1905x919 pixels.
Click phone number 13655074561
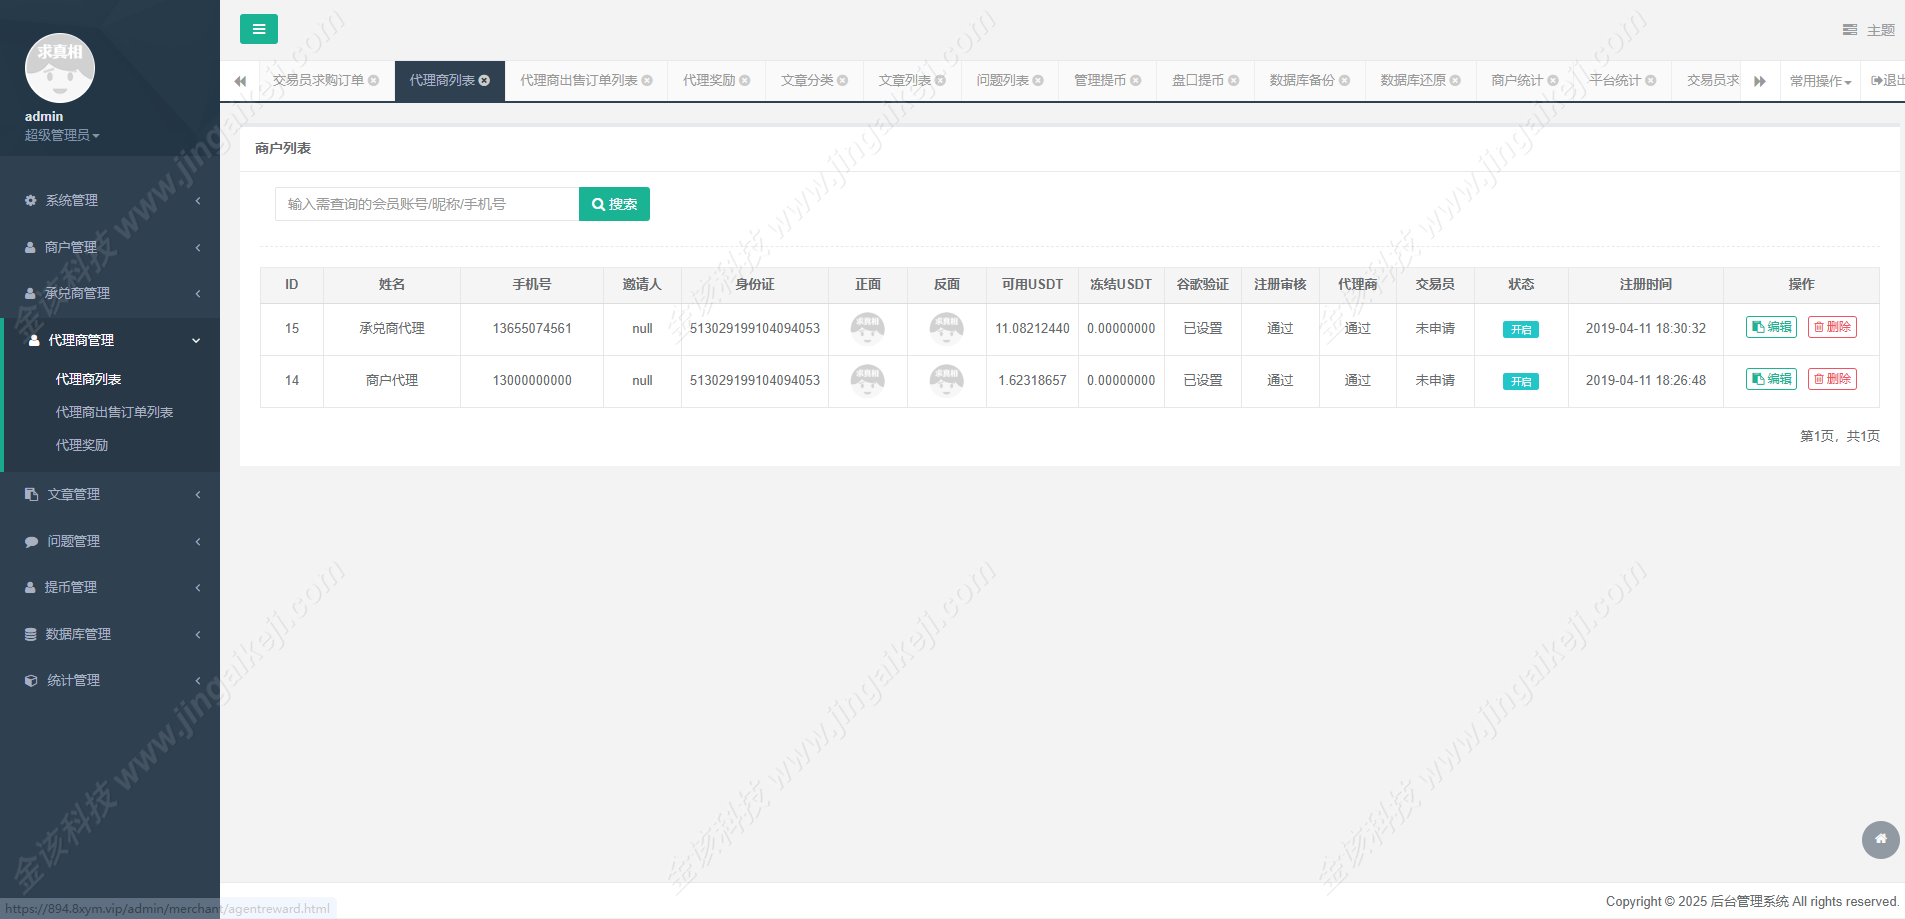click(x=532, y=329)
